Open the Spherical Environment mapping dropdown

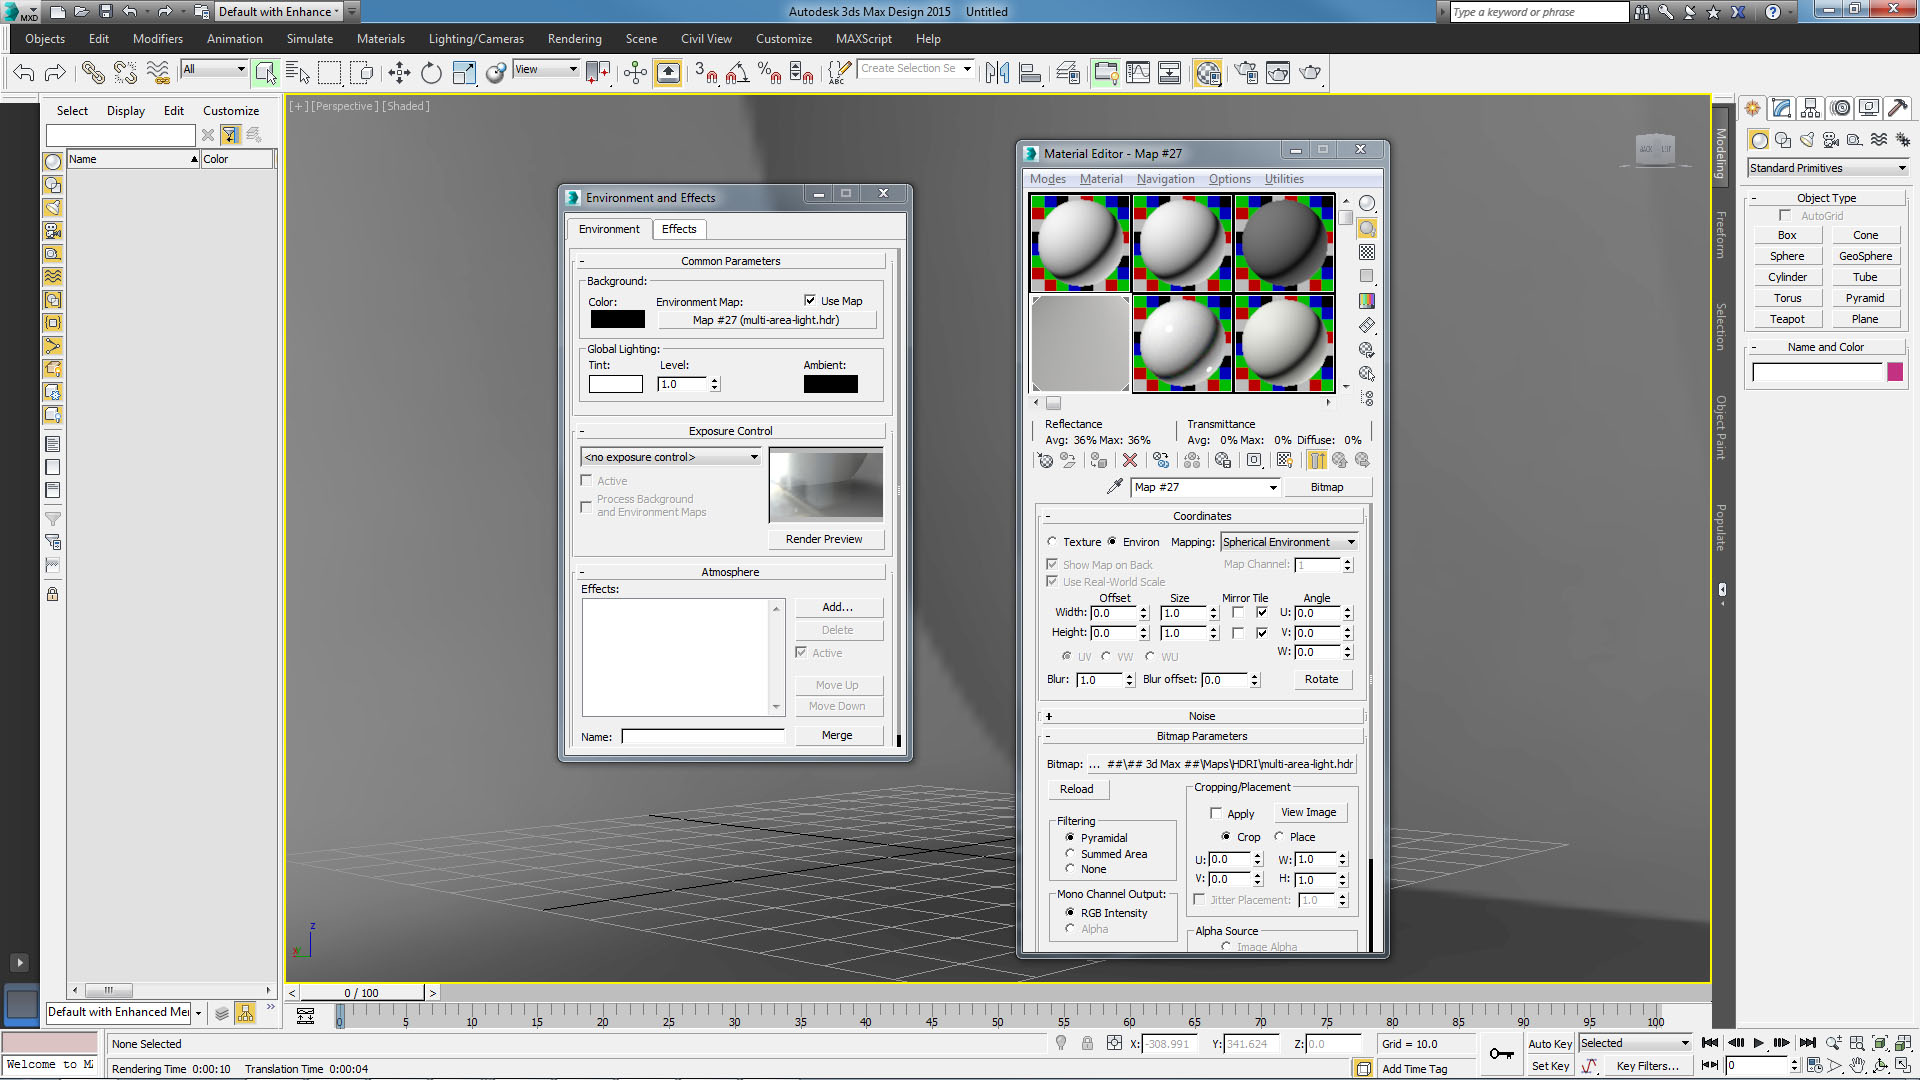1289,542
